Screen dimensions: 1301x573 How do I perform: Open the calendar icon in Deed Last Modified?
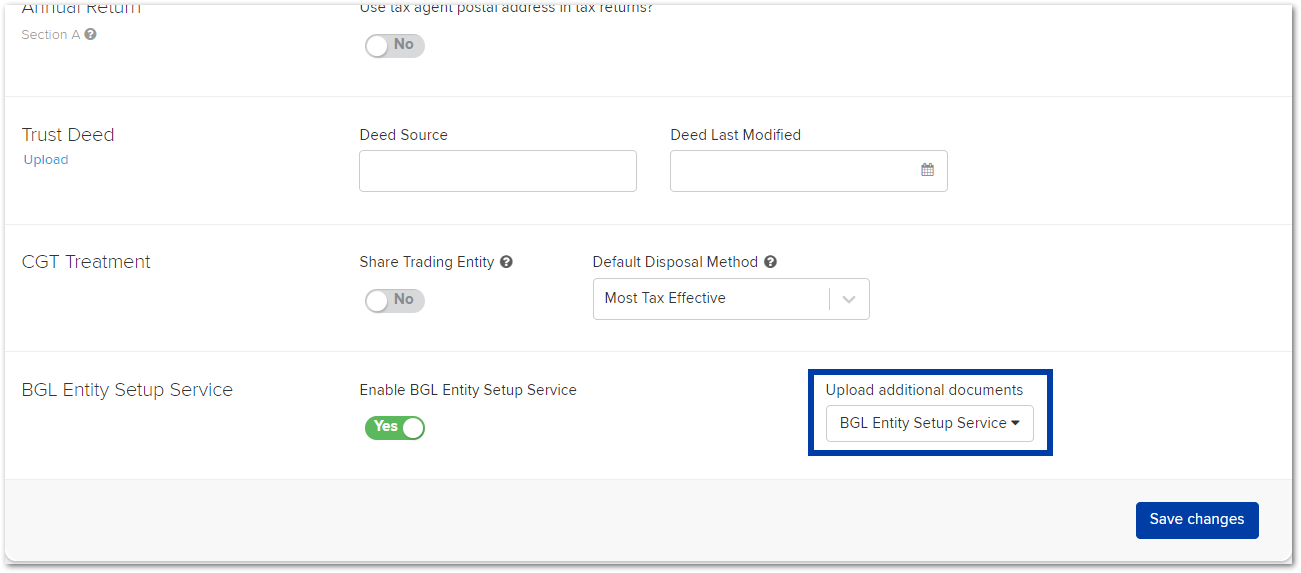pos(927,170)
